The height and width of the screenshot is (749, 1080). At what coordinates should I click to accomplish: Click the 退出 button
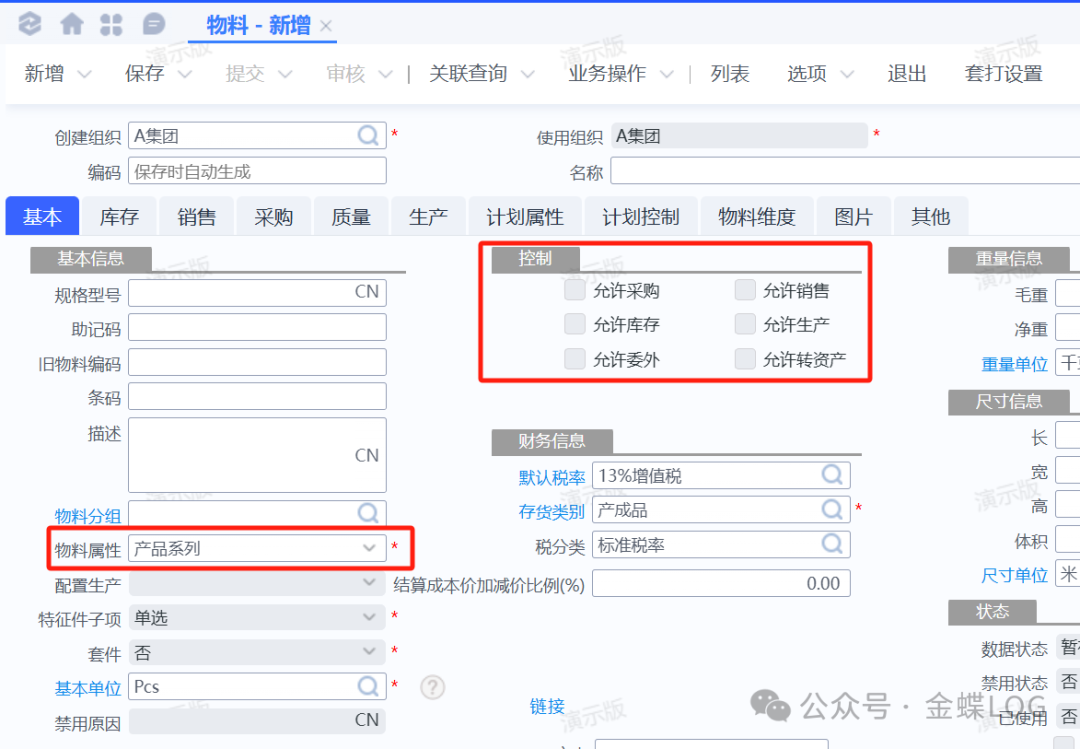pyautogui.click(x=907, y=74)
